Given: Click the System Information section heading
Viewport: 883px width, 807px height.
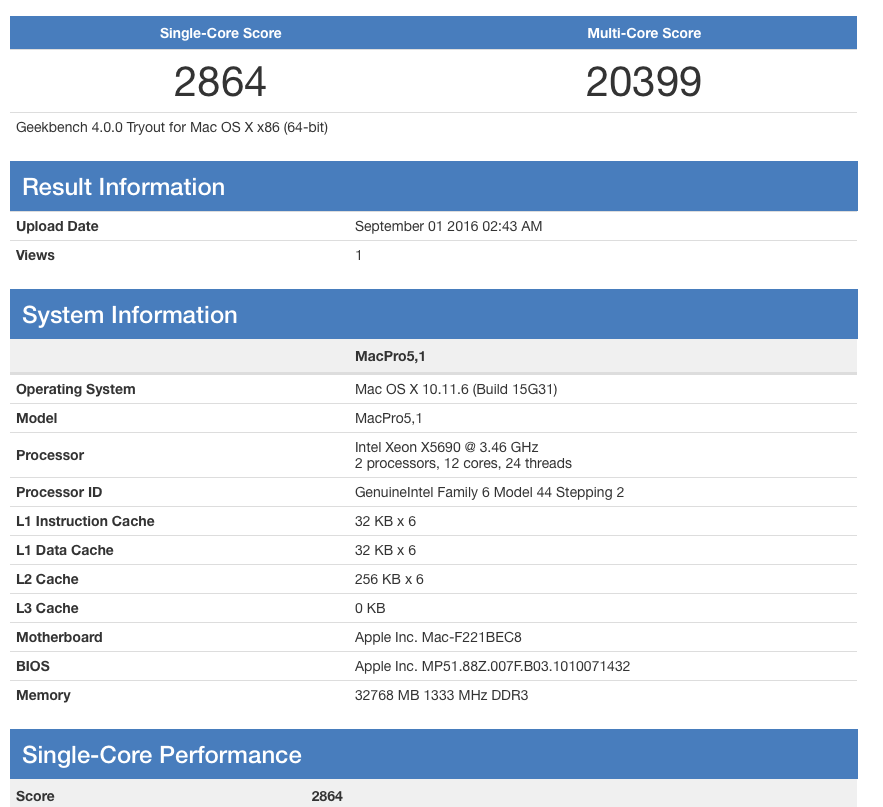Looking at the screenshot, I should (130, 315).
